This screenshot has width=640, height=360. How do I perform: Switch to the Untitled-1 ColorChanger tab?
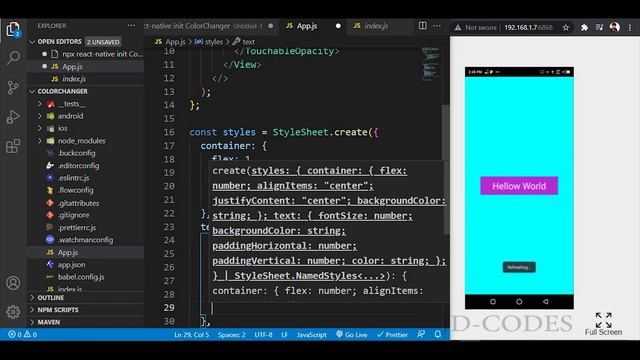(x=210, y=26)
